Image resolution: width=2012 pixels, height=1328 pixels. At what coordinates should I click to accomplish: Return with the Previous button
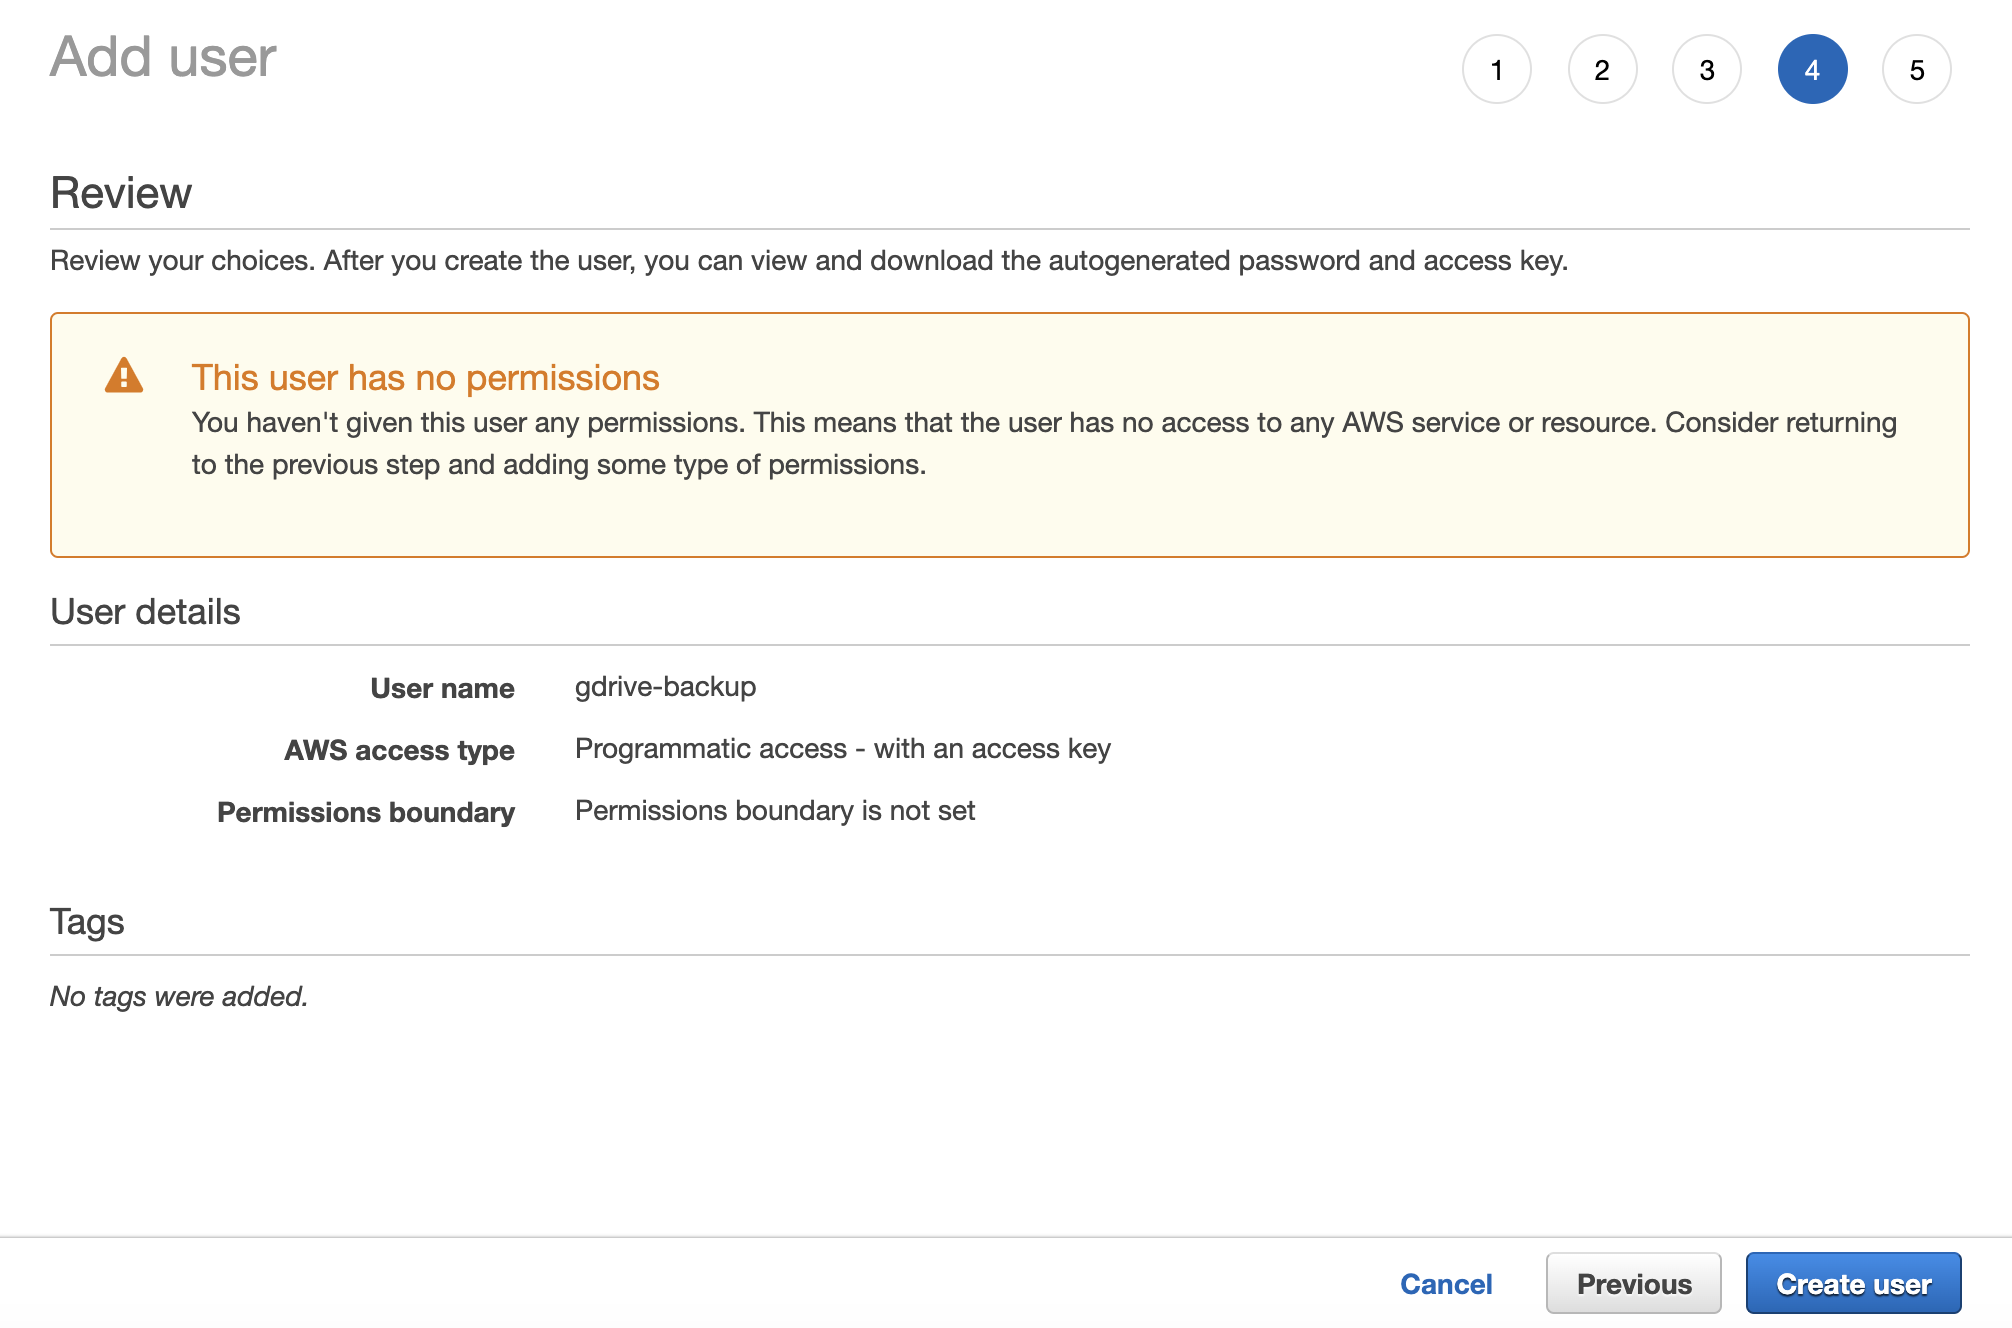1634,1284
